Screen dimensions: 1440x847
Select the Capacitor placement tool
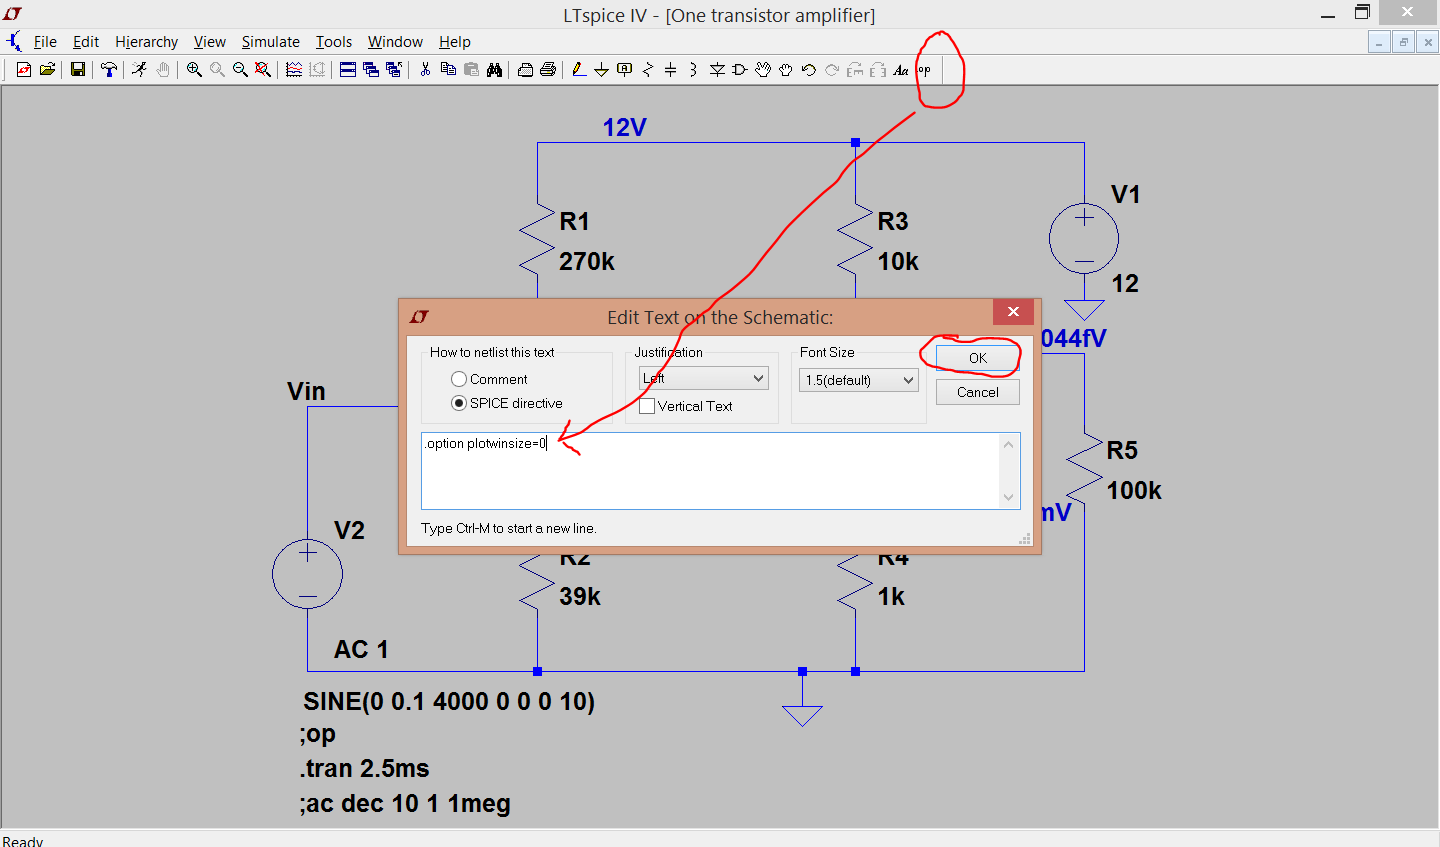(671, 70)
